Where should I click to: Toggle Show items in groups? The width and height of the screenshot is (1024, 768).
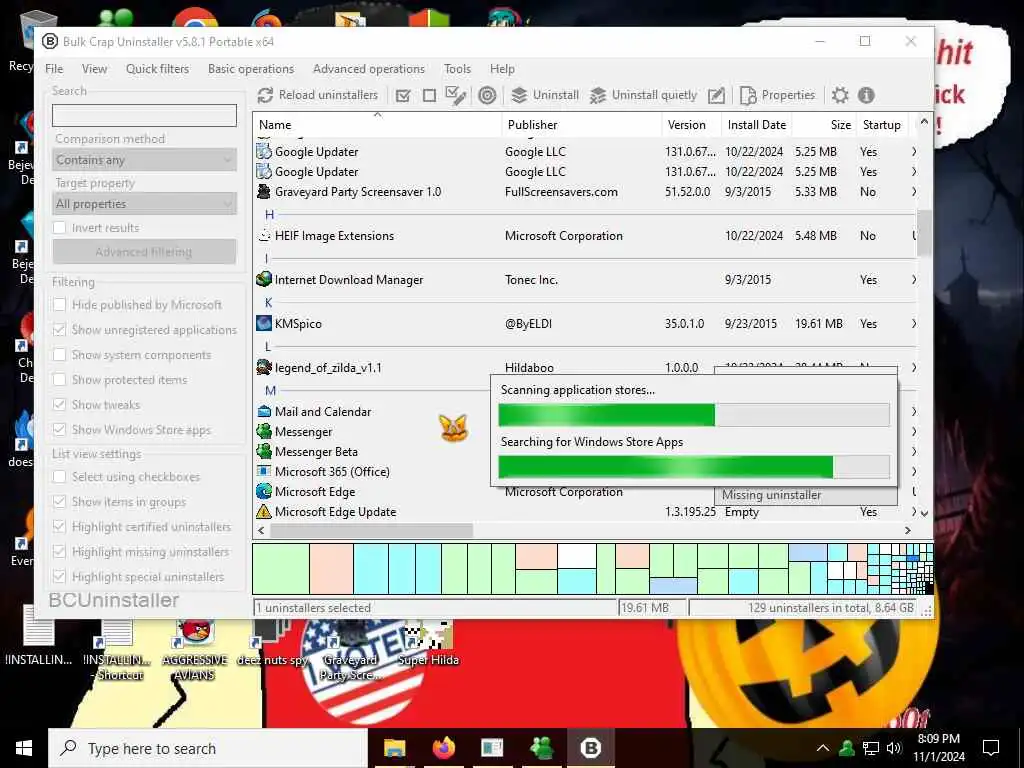coord(59,502)
